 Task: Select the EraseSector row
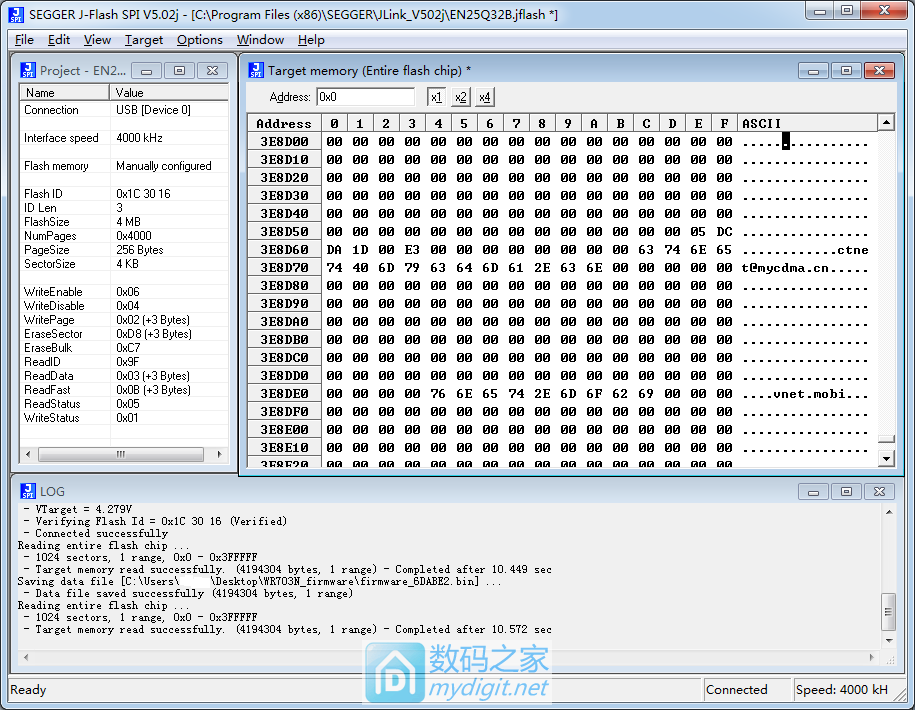pos(124,334)
